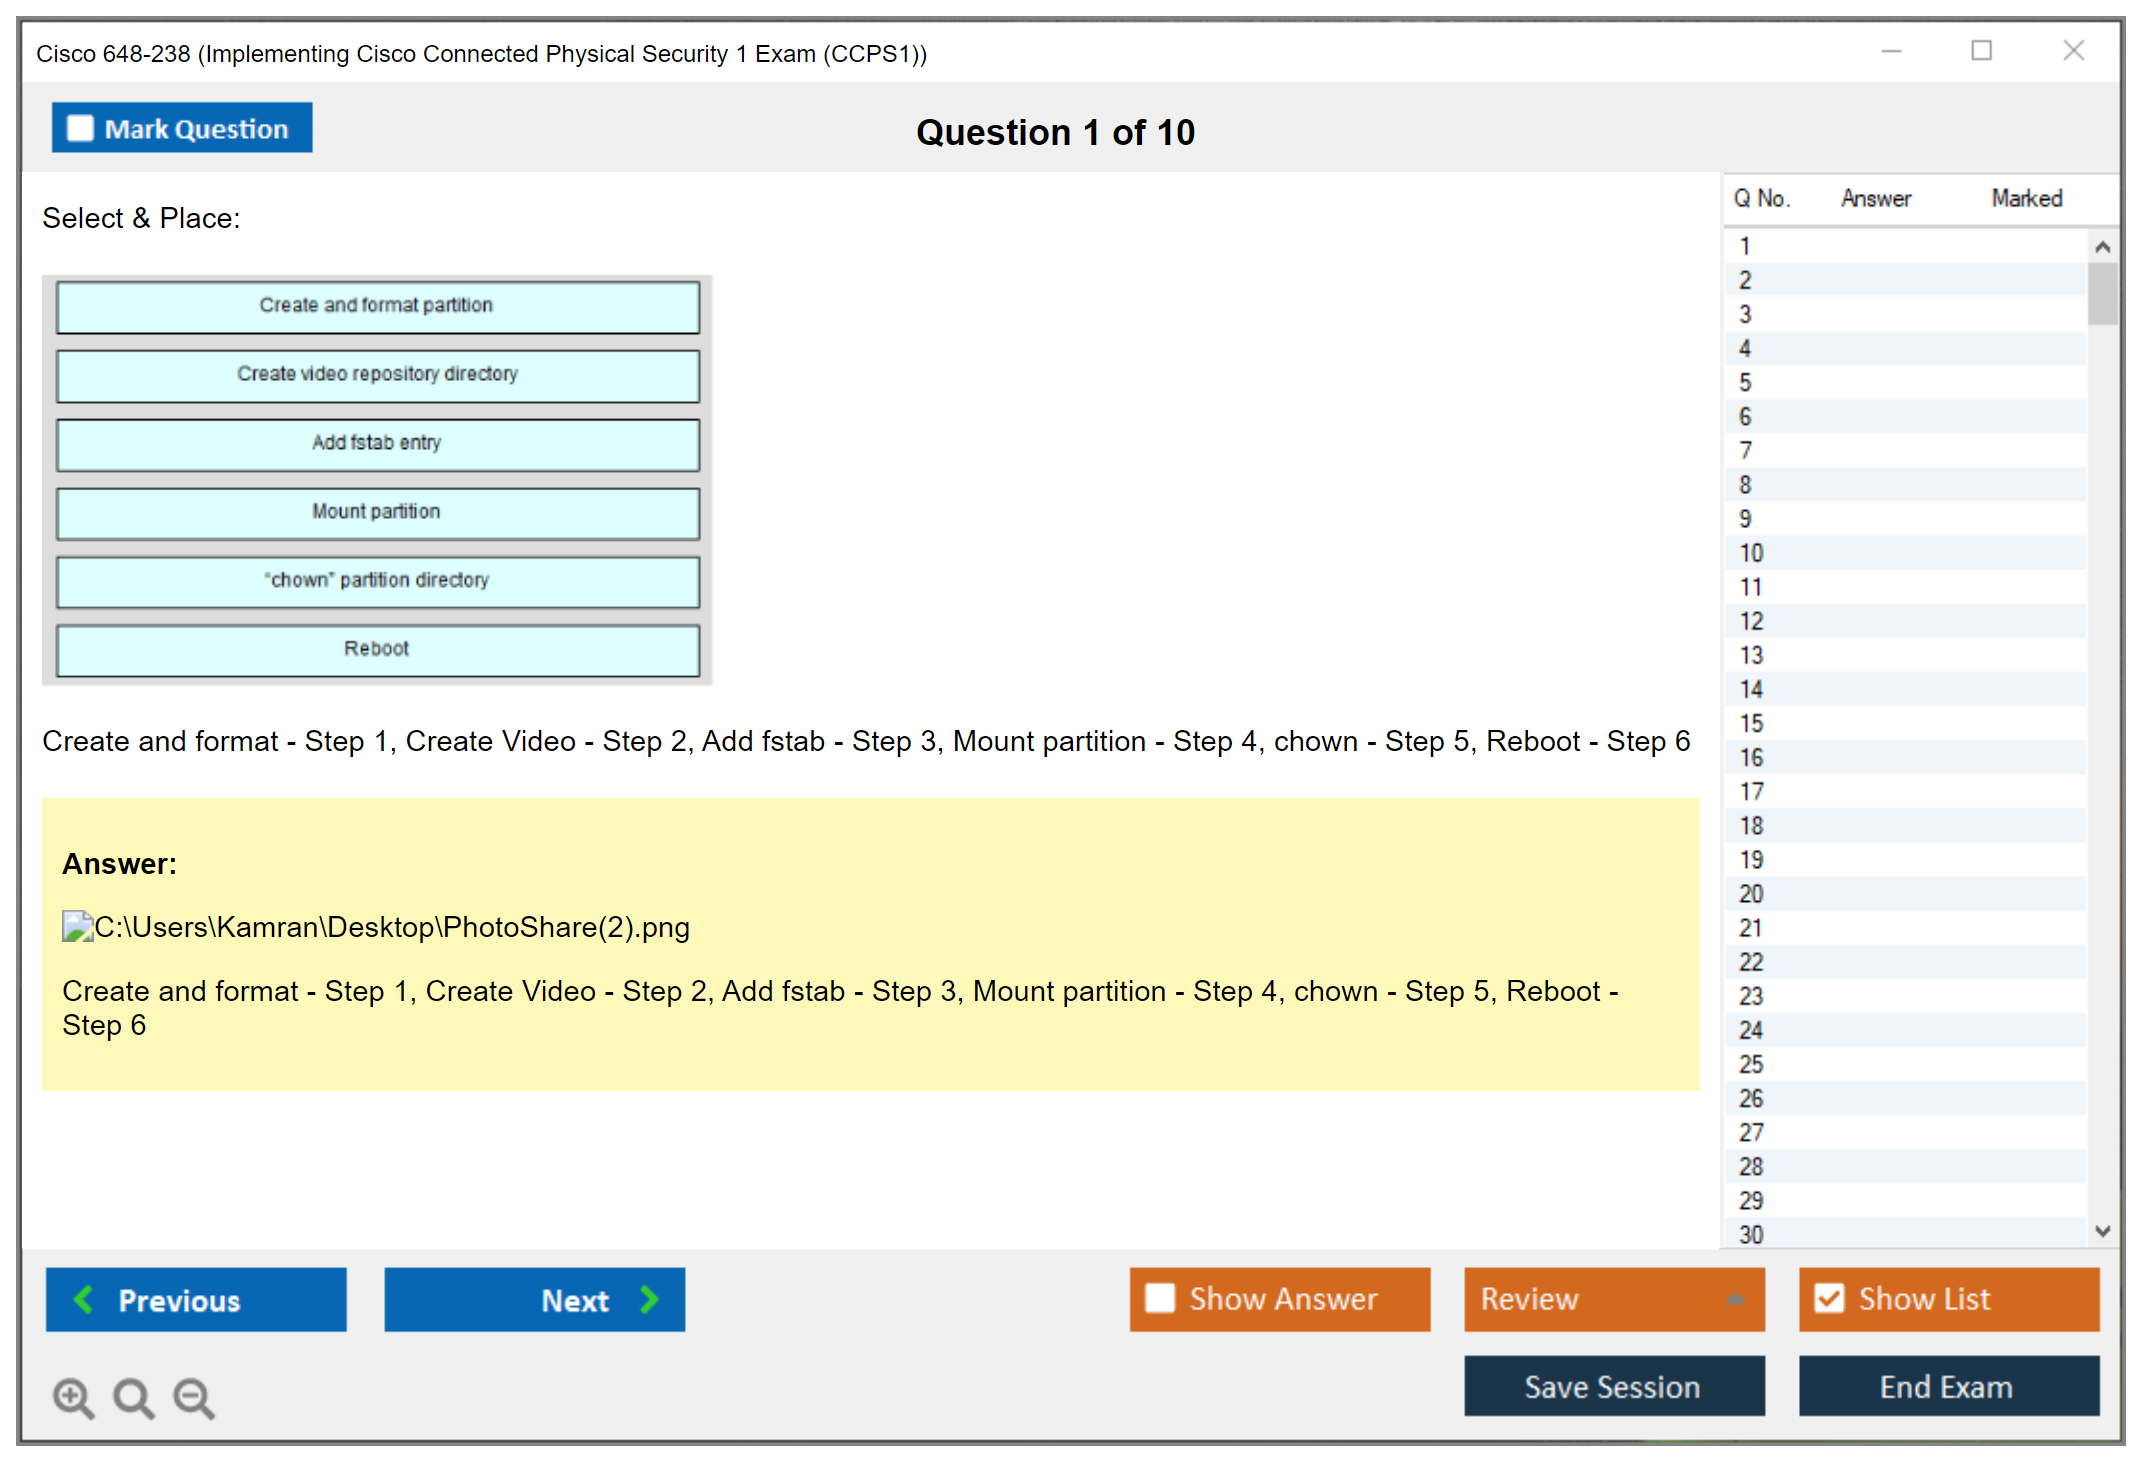Click the zoom in magnifier icon
2150x1470 pixels.
tap(73, 1397)
